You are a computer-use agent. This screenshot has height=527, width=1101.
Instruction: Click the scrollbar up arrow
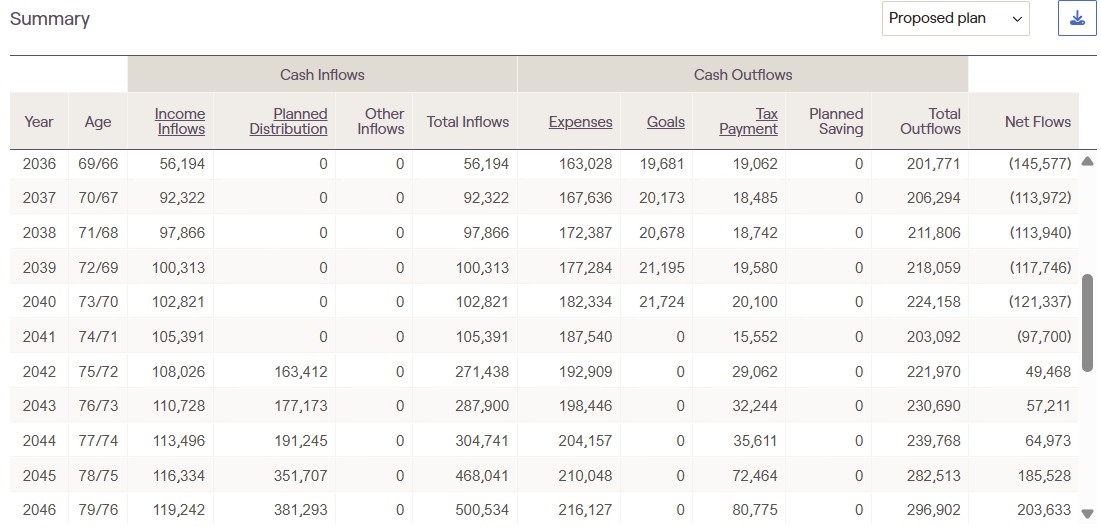pos(1087,161)
